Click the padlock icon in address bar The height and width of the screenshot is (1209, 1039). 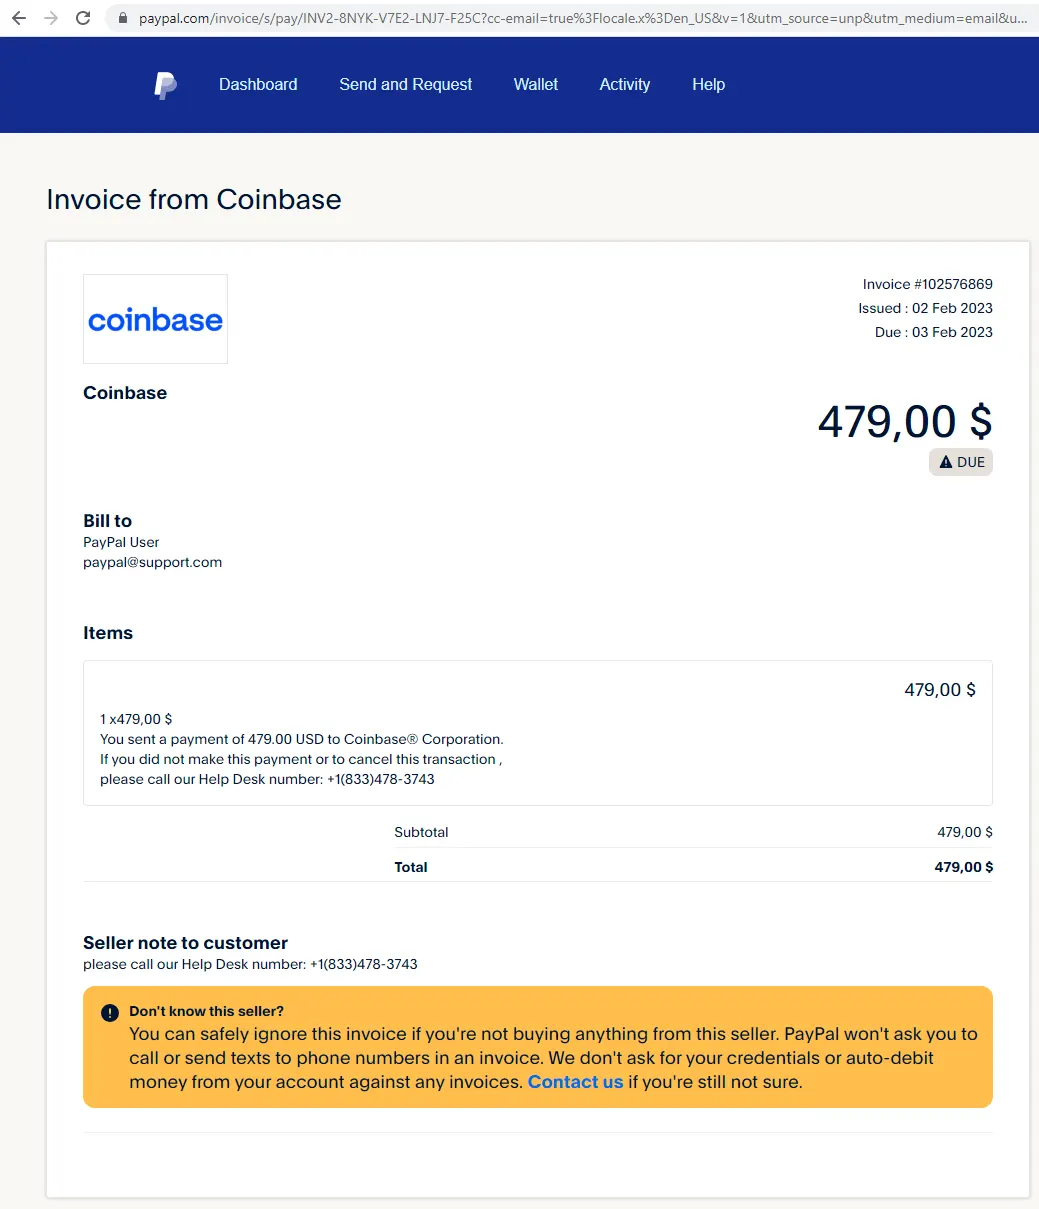pos(123,18)
